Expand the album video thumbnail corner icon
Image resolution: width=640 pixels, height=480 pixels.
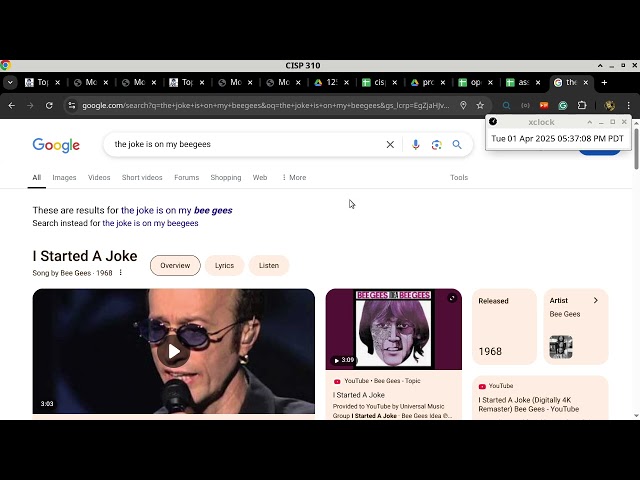[452, 298]
